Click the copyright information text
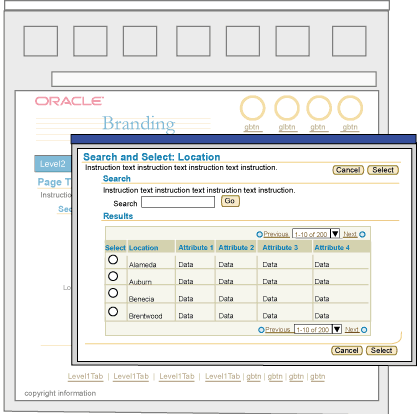417x414 pixels. pos(60,393)
